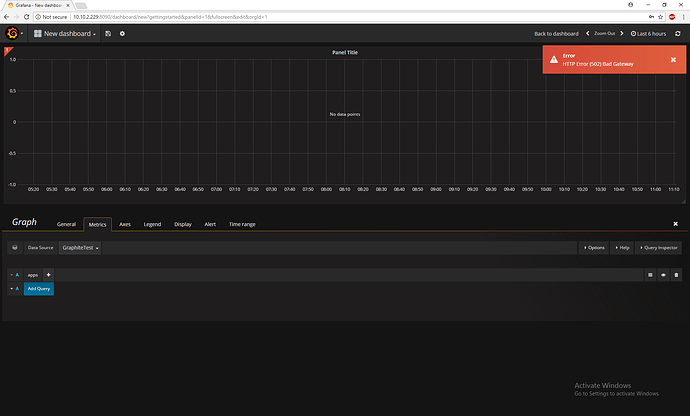Image resolution: width=690 pixels, height=416 pixels.
Task: Open the GraphiteTest data source dropdown
Action: 80,248
